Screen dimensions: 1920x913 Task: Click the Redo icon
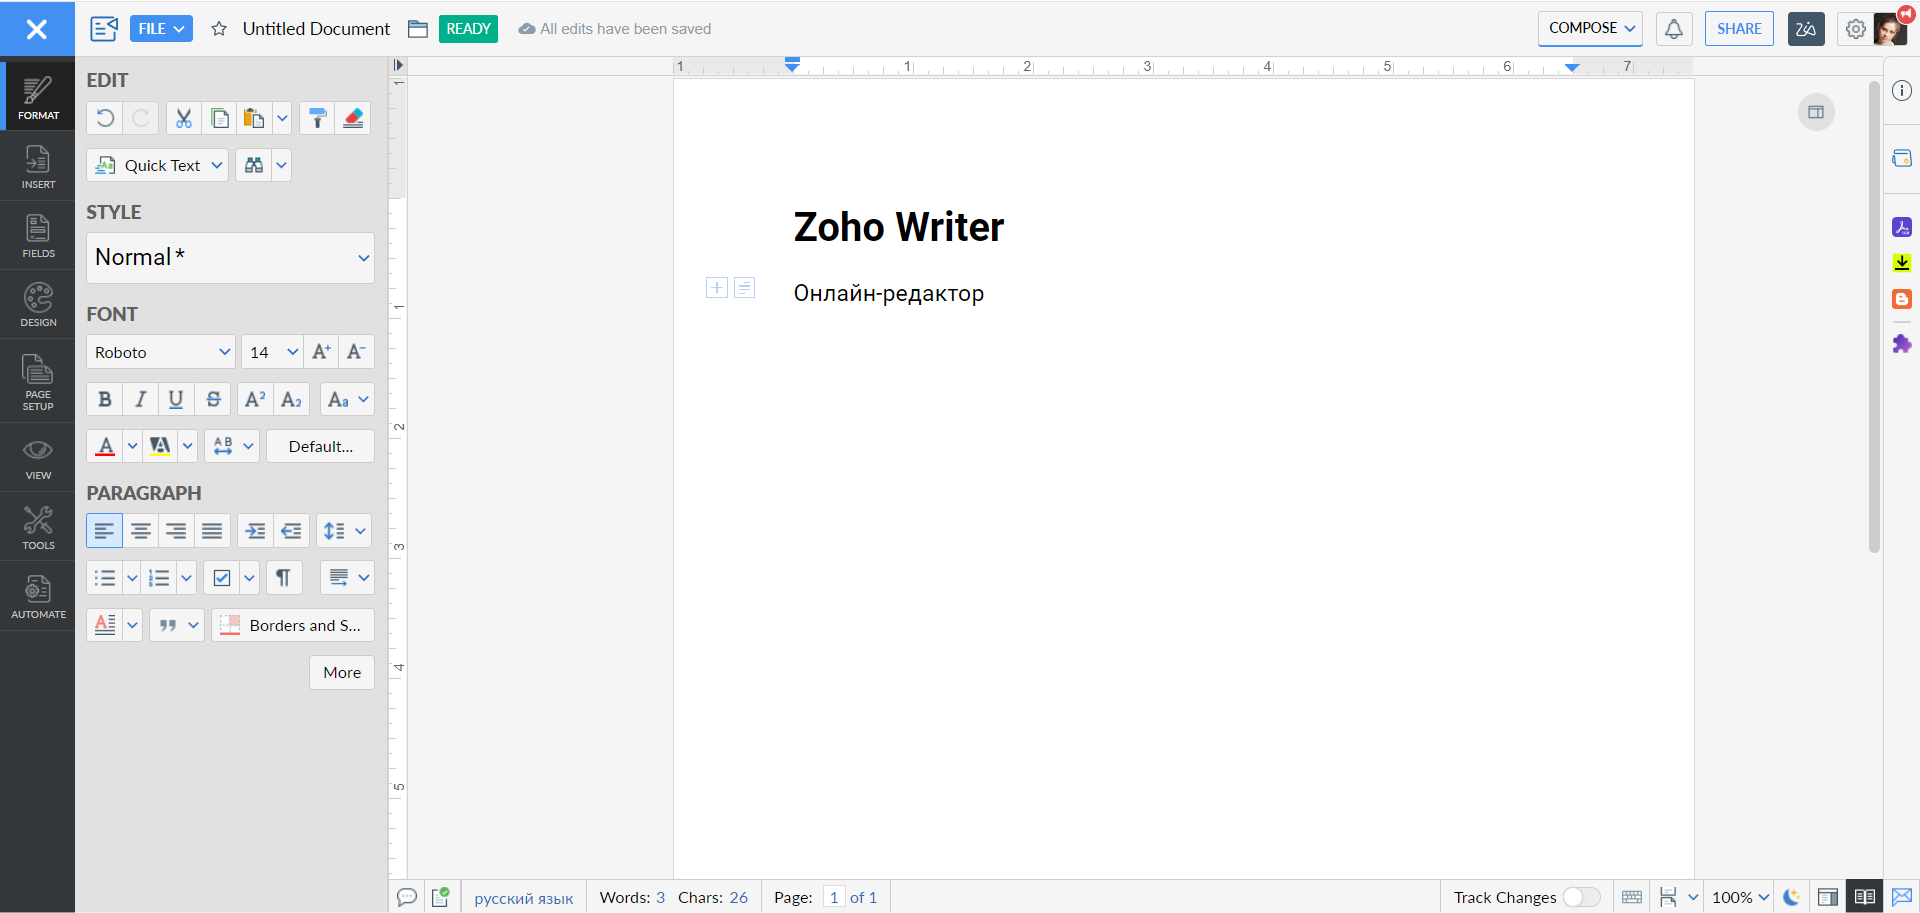pos(141,118)
